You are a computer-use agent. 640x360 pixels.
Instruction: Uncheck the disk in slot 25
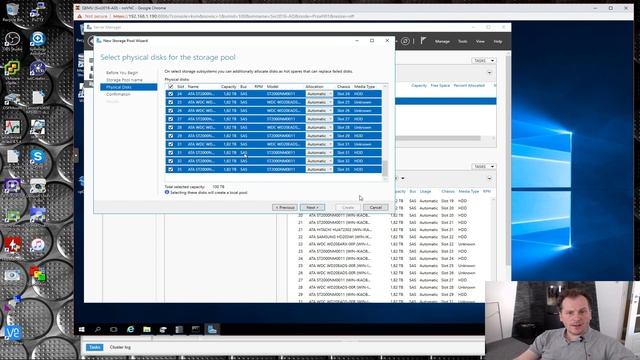pos(171,102)
